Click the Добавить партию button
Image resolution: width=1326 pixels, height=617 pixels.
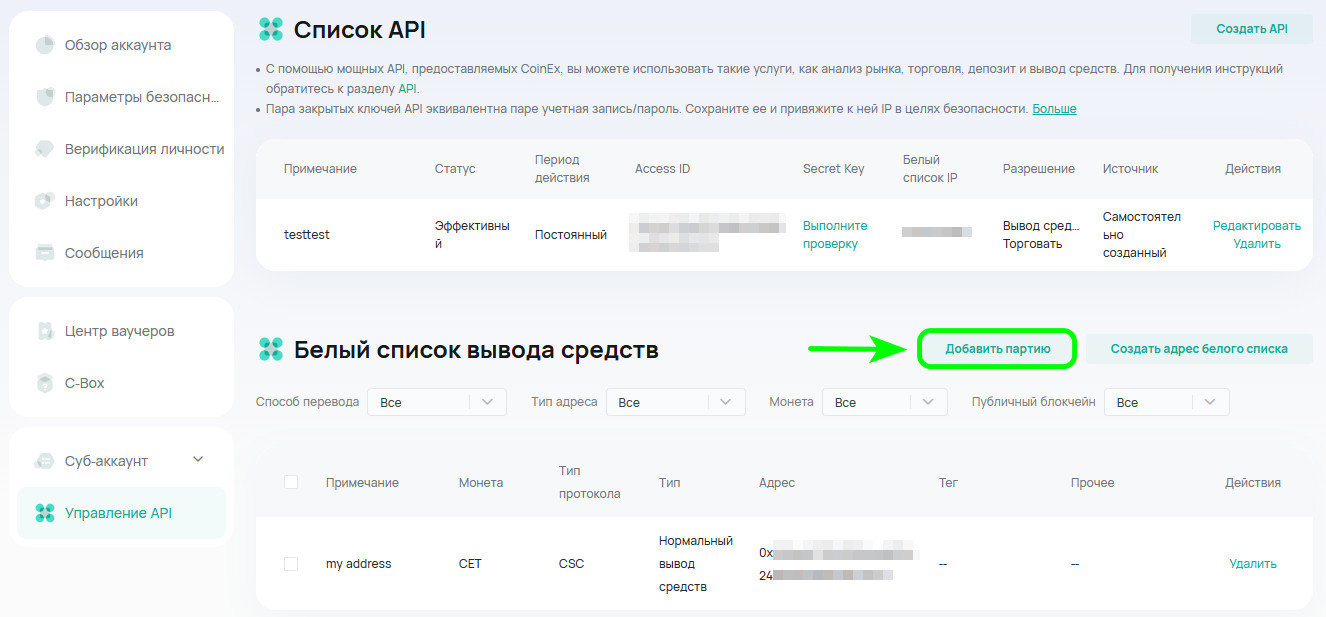click(997, 349)
